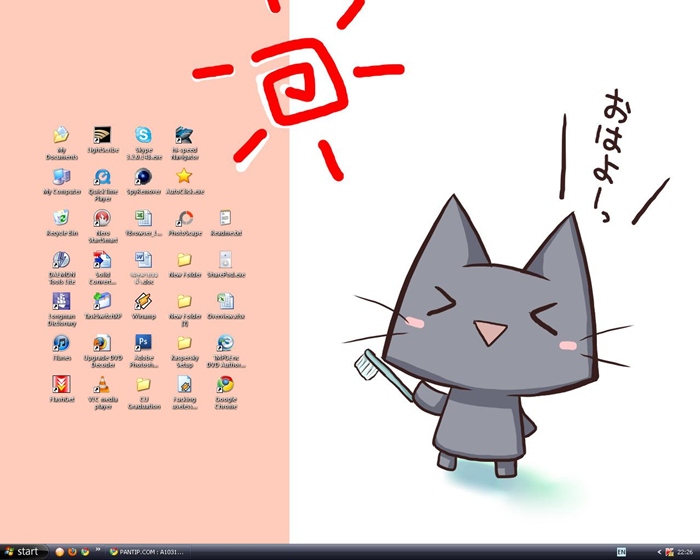The height and width of the screenshot is (560, 700).
Task: Click the system tray notification icon
Action: pyautogui.click(x=669, y=552)
